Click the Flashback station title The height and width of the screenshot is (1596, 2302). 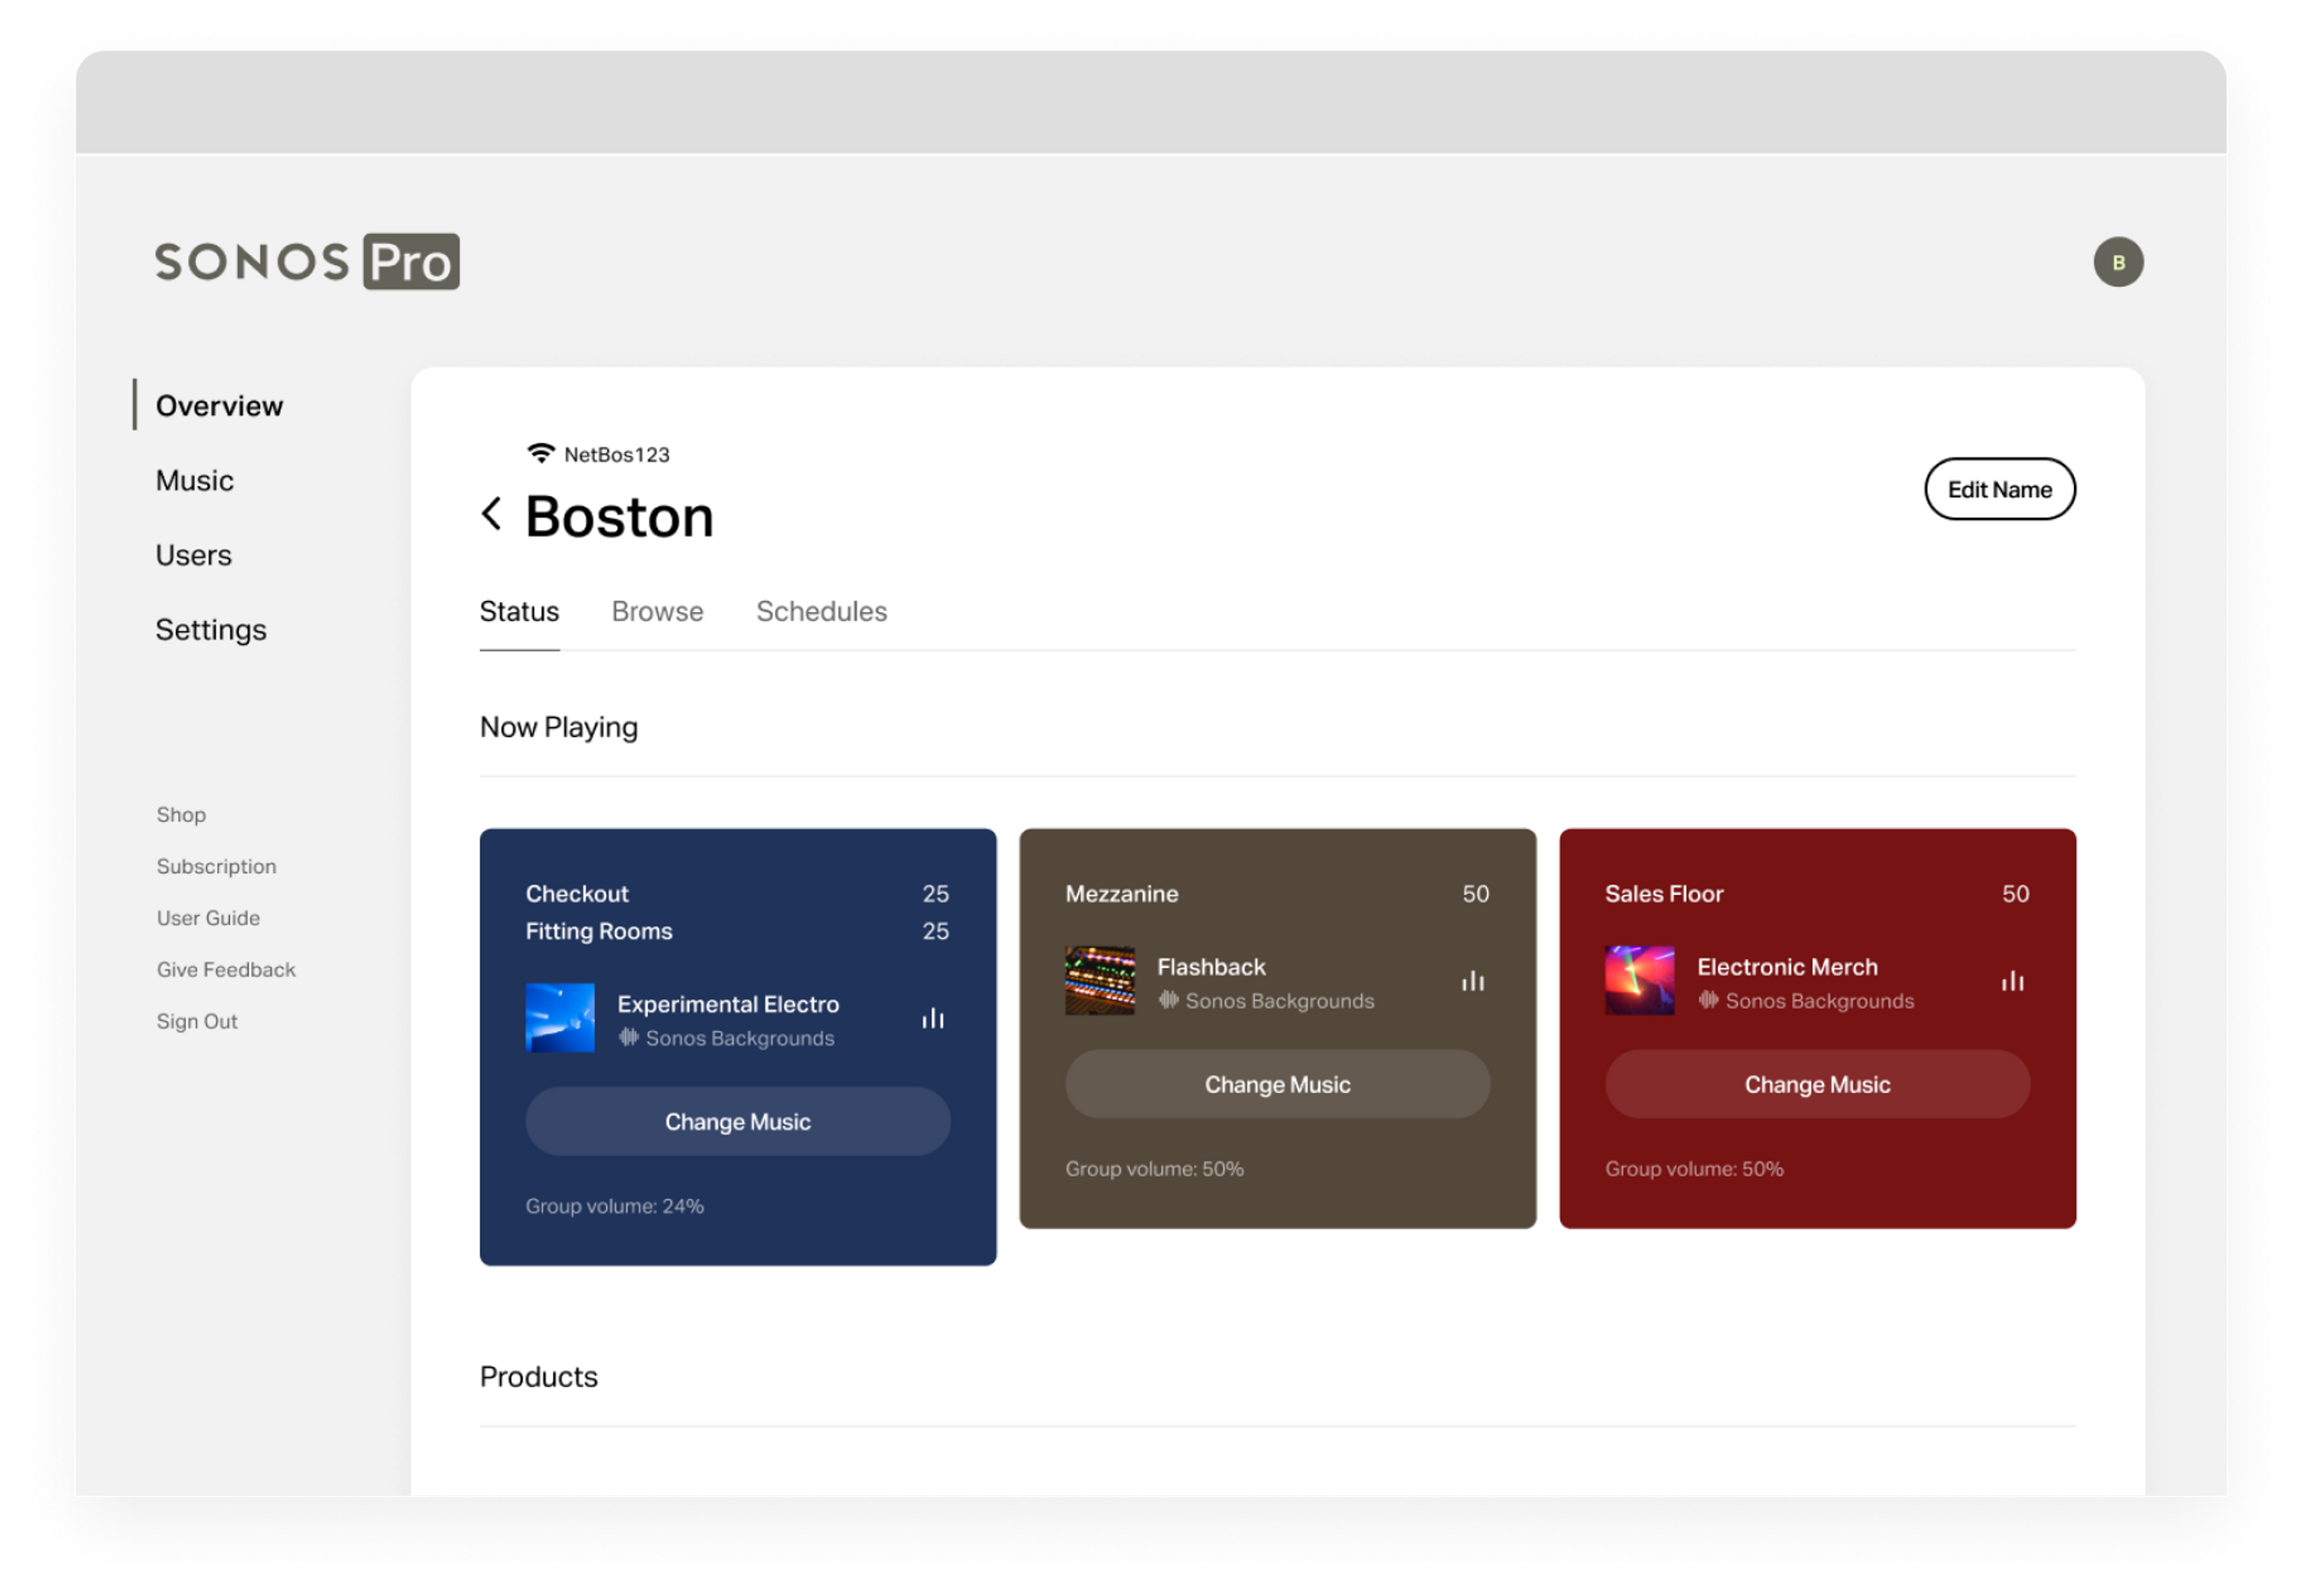coord(1211,967)
